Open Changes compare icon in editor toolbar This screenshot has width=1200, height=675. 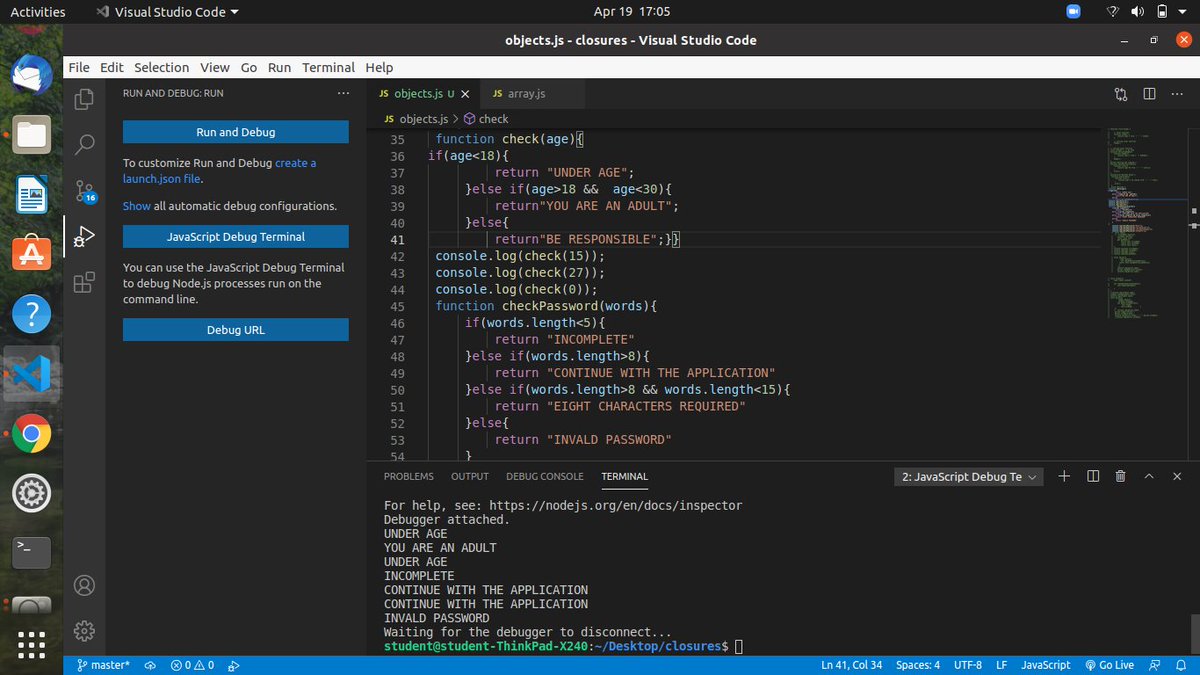pos(1120,94)
